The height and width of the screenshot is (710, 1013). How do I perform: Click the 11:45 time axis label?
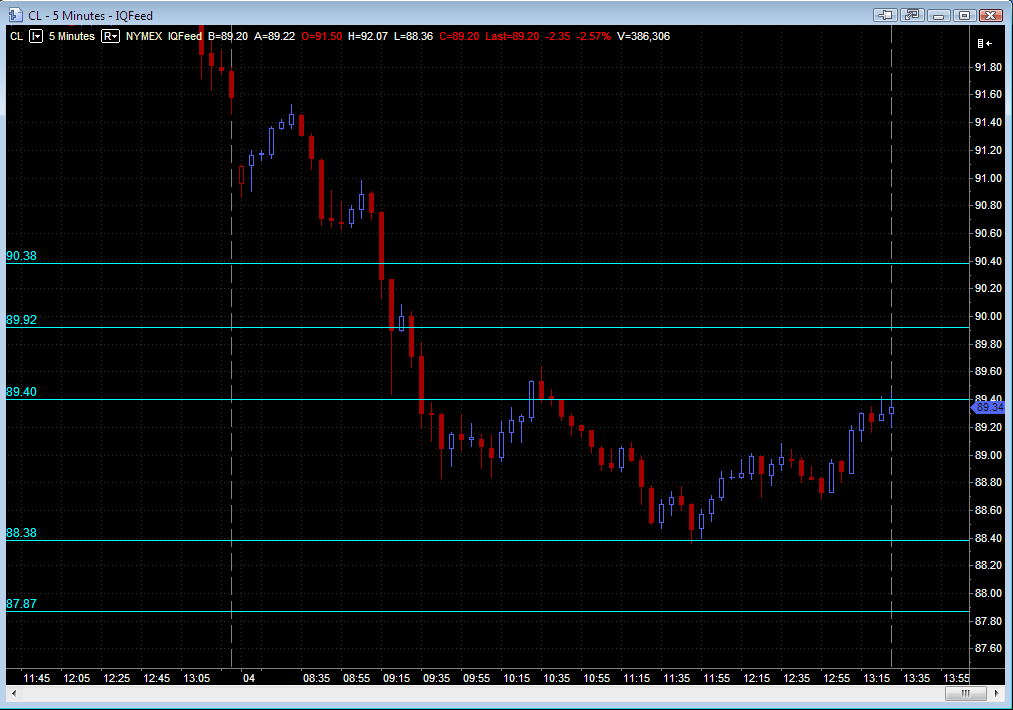[36, 678]
